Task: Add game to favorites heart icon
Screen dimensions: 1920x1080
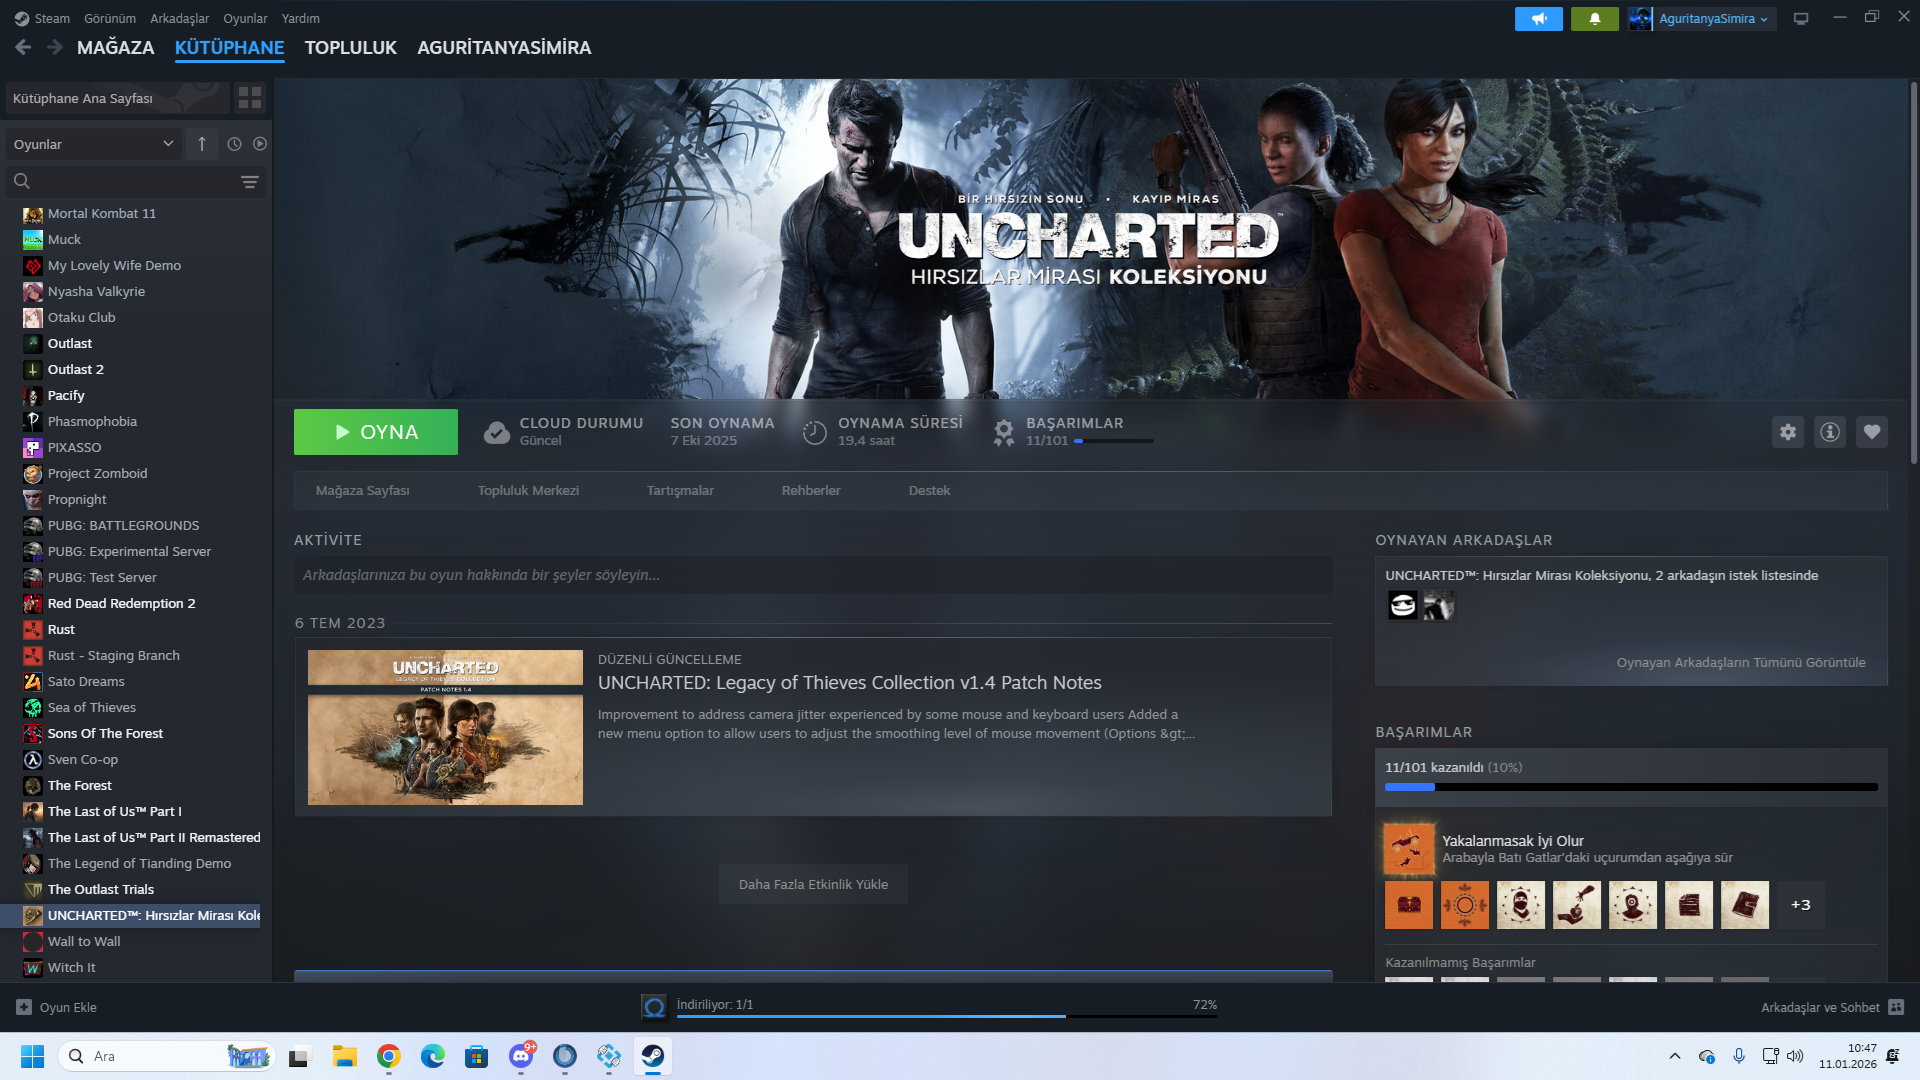Action: [1872, 432]
